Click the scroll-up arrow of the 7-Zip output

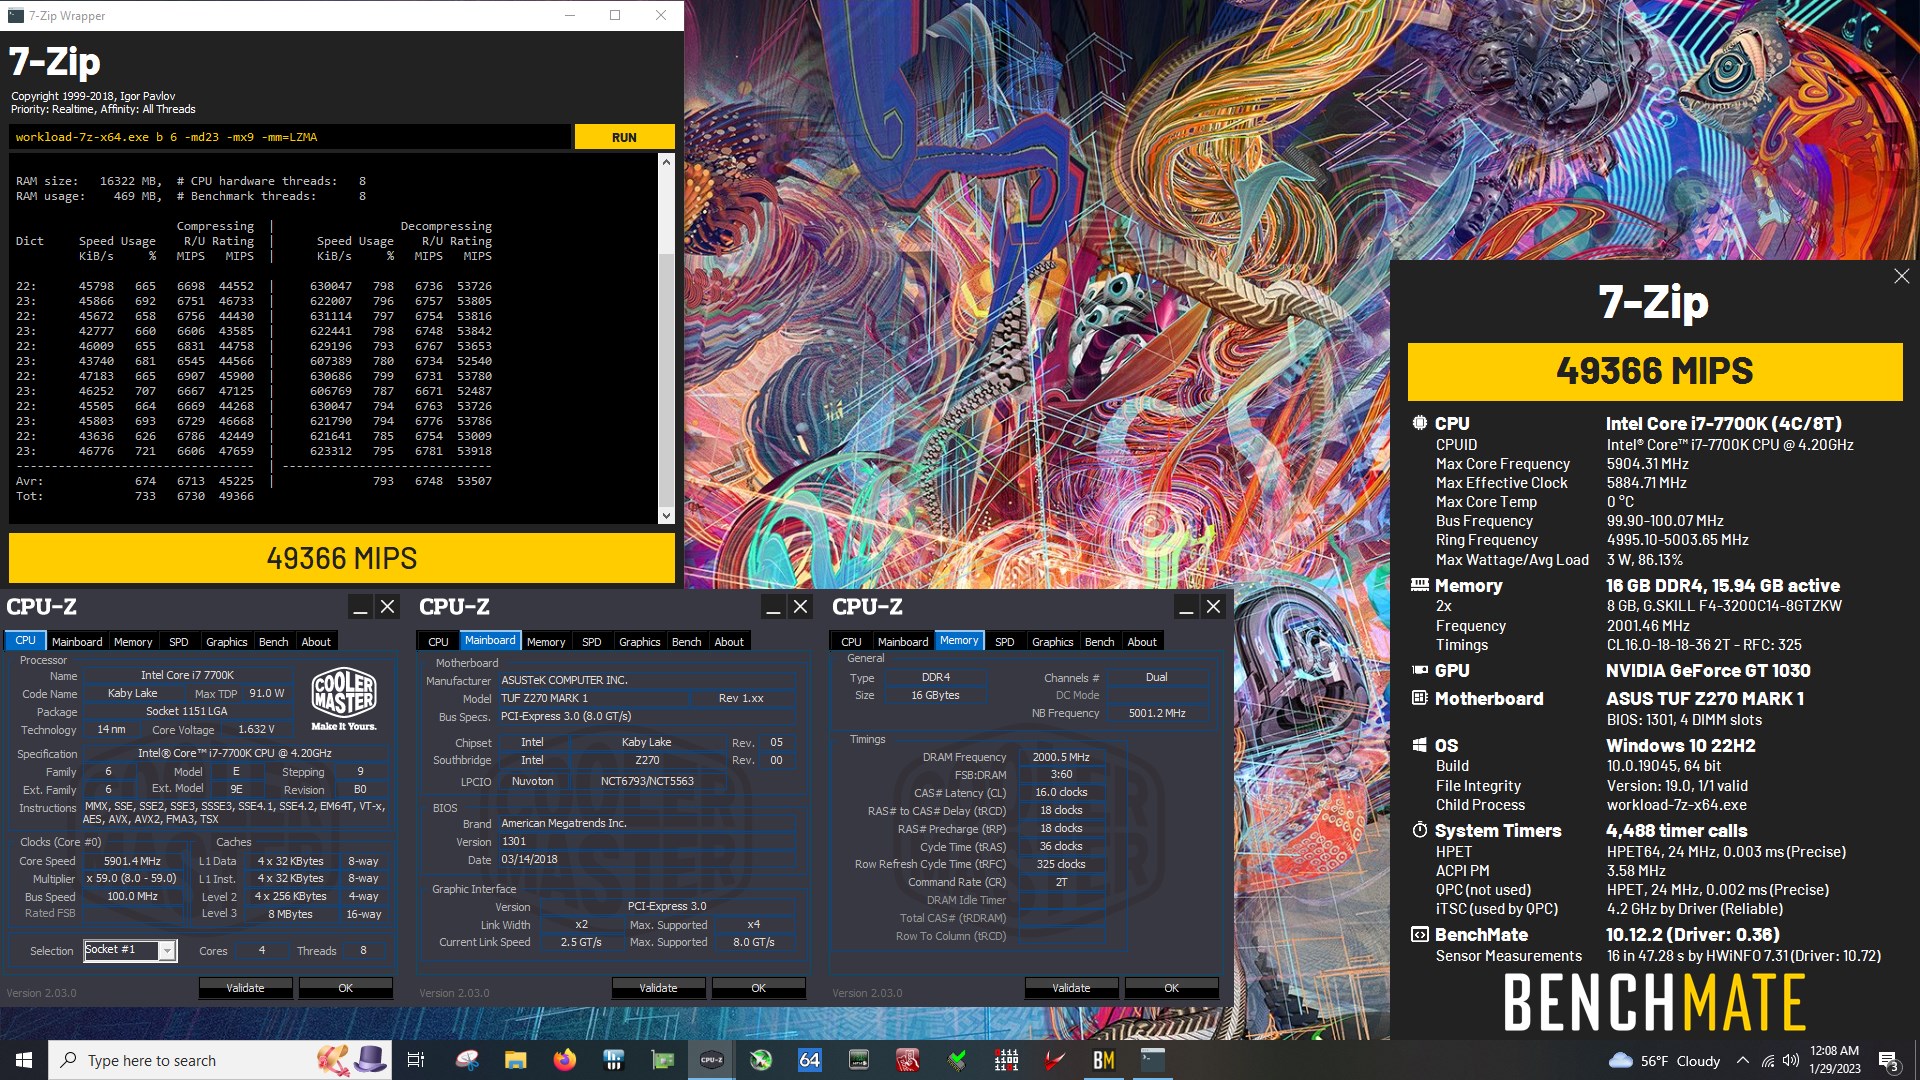[x=666, y=162]
